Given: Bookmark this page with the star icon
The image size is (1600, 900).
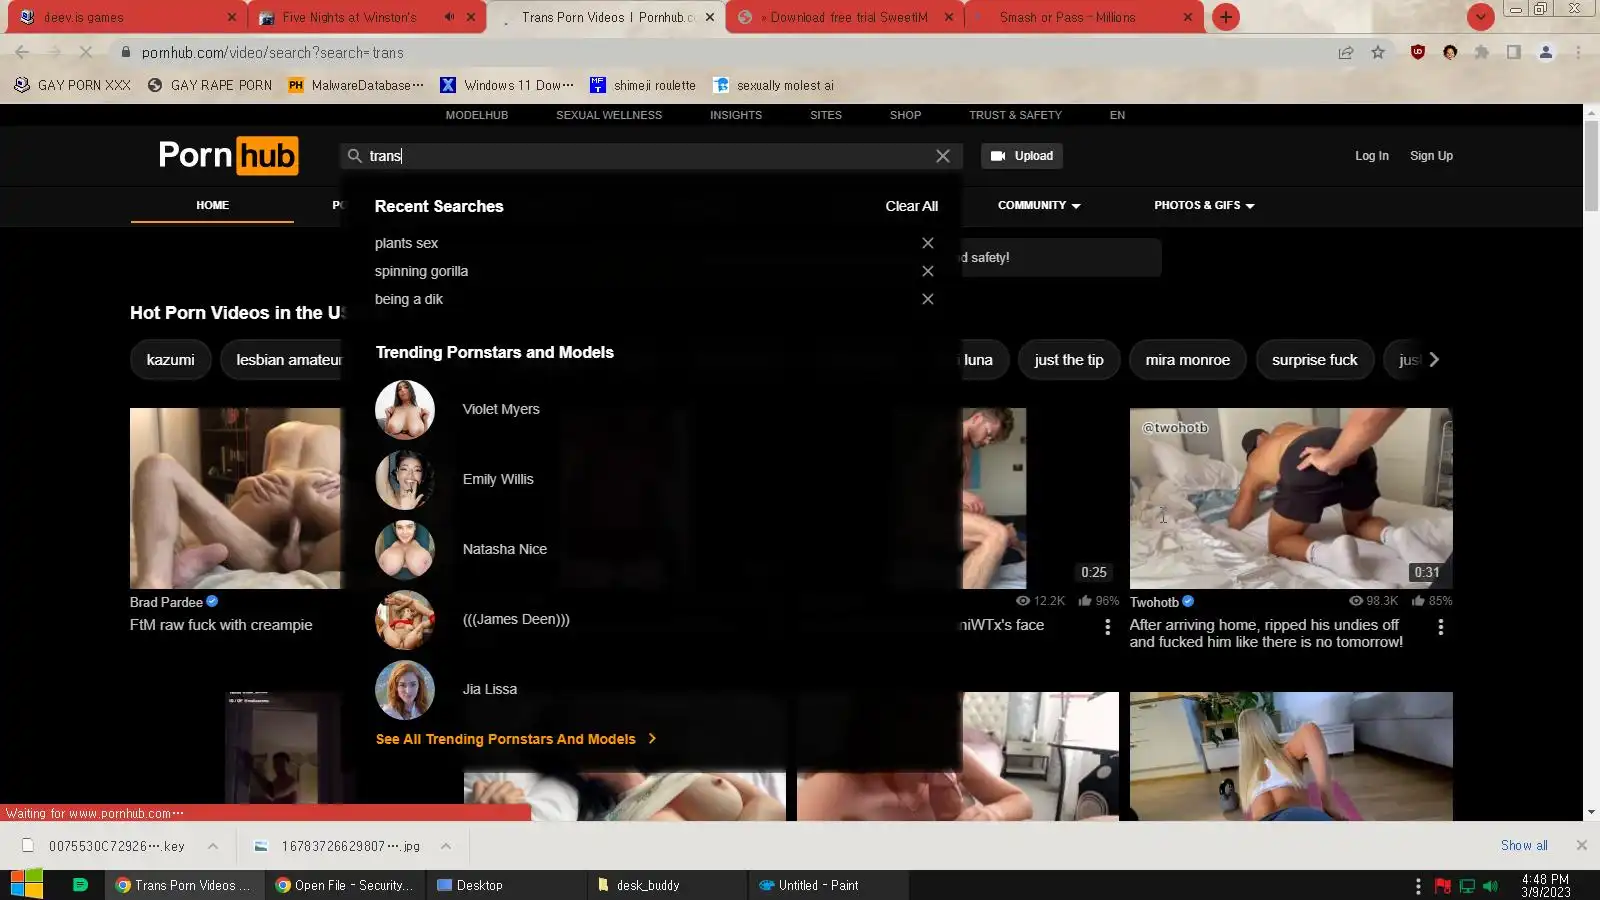Looking at the screenshot, I should pos(1378,52).
